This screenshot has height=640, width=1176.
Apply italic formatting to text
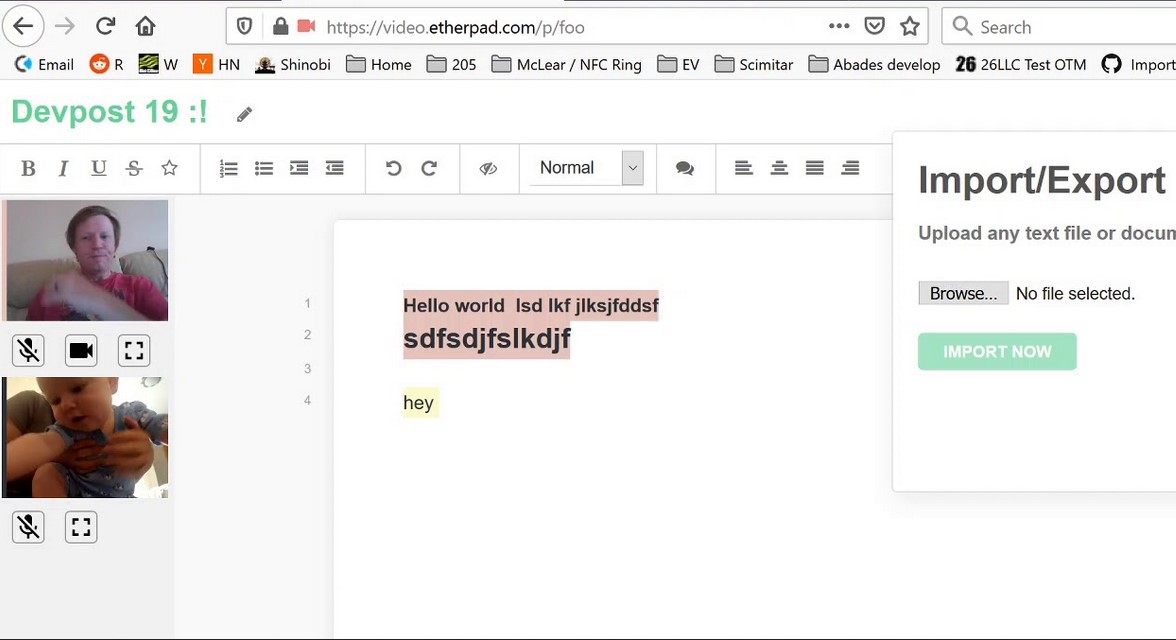coord(63,168)
